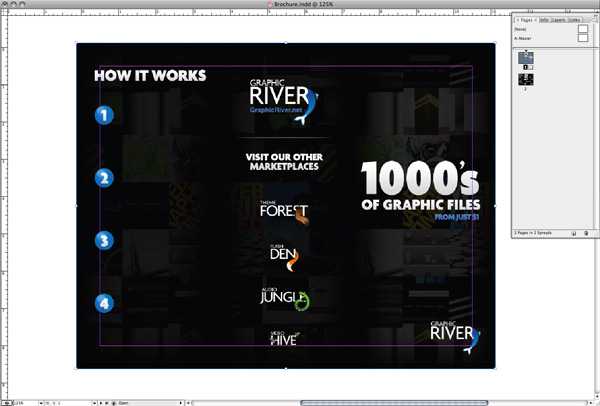Select the Theme Forest logo
This screenshot has height=406, width=600.
284,213
